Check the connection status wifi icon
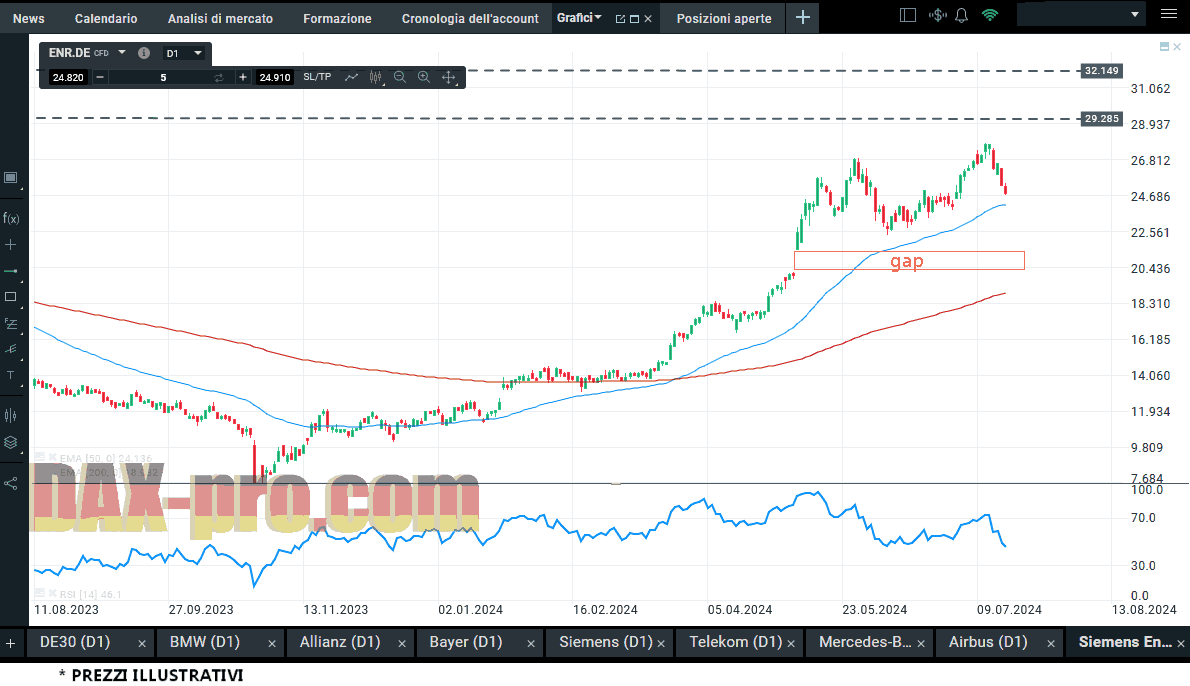The height and width of the screenshot is (686, 1190). [990, 15]
